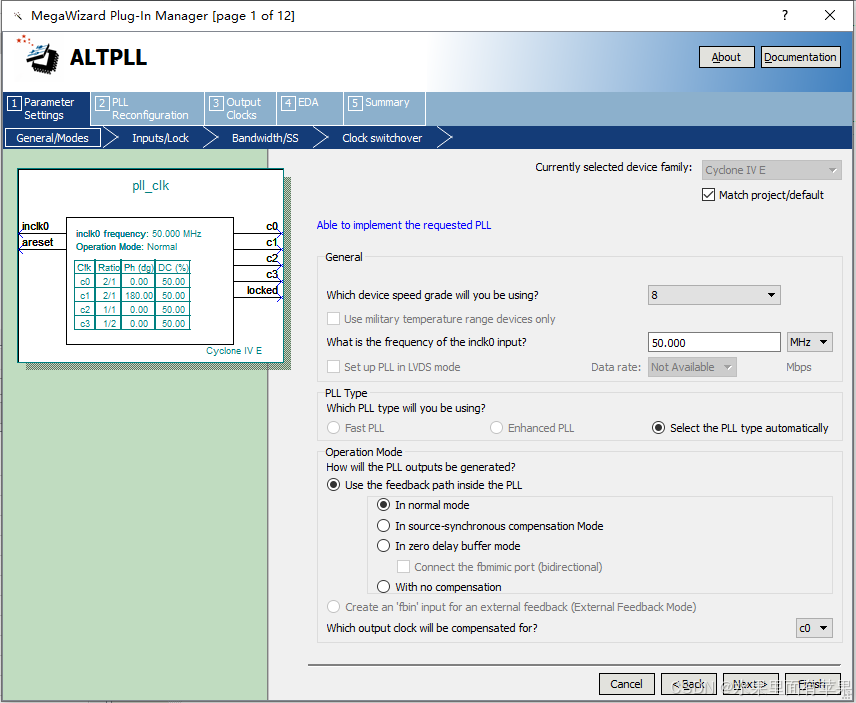Select With no compensation option
This screenshot has height=703, width=856.
[384, 587]
